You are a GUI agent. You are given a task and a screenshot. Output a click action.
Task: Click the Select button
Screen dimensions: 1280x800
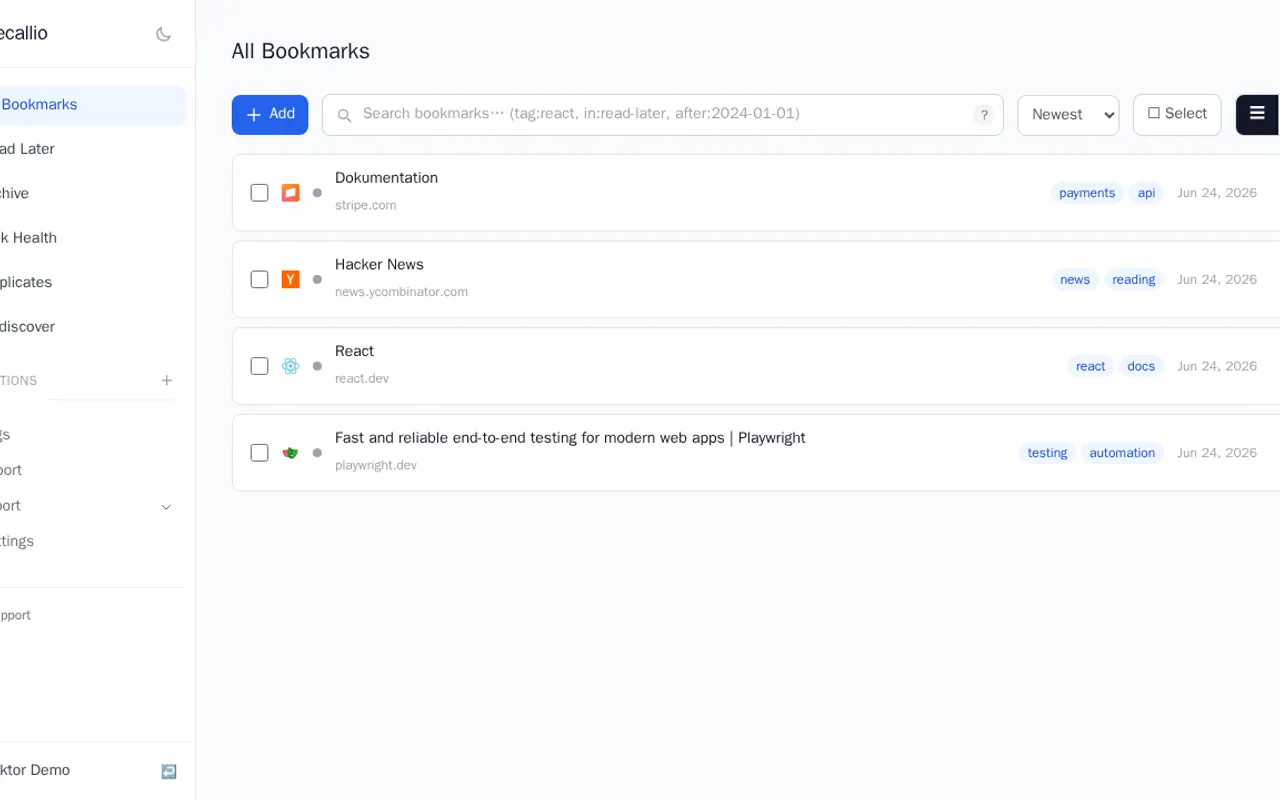tap(1177, 114)
